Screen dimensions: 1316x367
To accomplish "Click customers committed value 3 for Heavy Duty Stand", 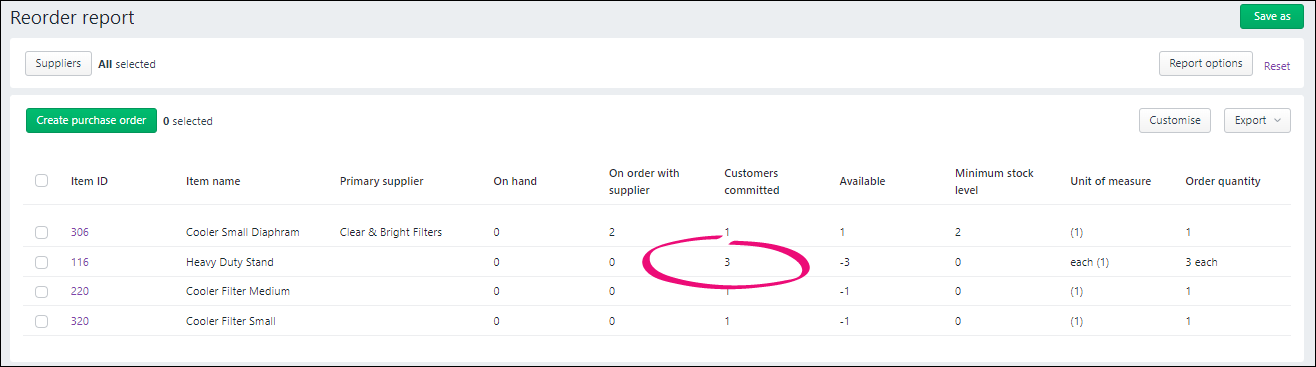I will pyautogui.click(x=727, y=262).
